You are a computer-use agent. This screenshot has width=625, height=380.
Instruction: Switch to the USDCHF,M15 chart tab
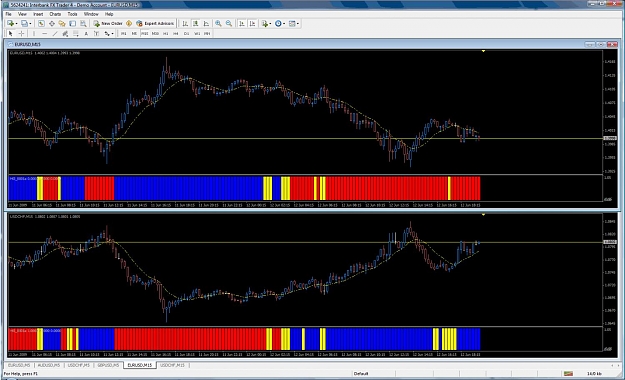[172, 365]
